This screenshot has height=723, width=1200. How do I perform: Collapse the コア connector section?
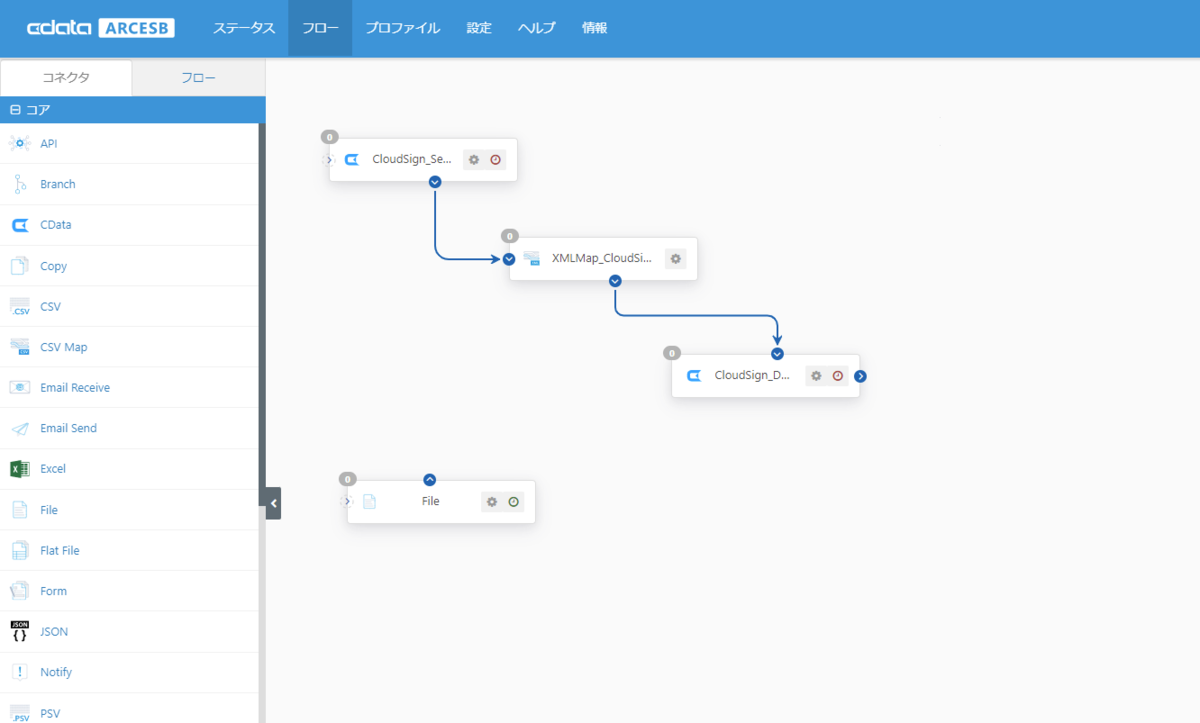pyautogui.click(x=15, y=110)
